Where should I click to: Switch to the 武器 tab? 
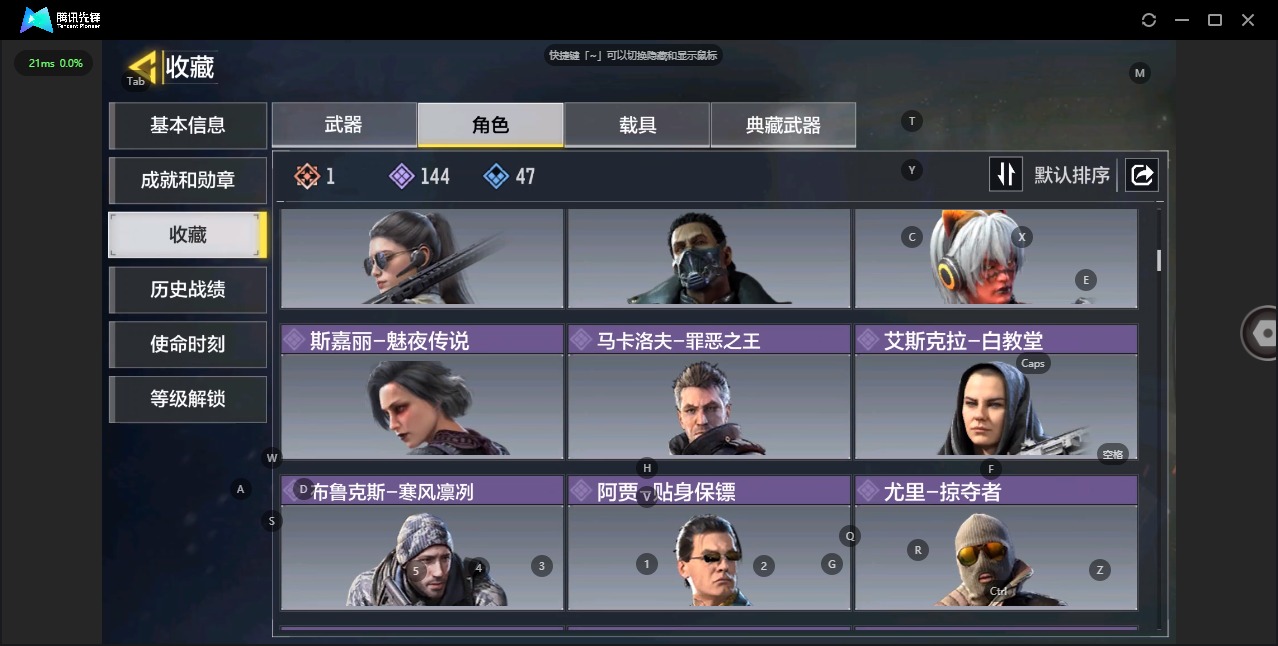click(344, 125)
